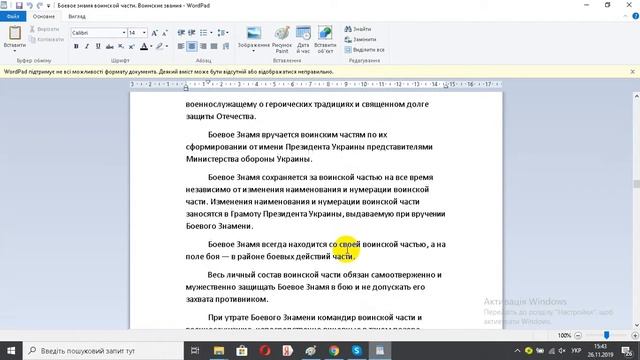
Task: Expand the highlight color dropdown arrow
Action: pos(167,47)
